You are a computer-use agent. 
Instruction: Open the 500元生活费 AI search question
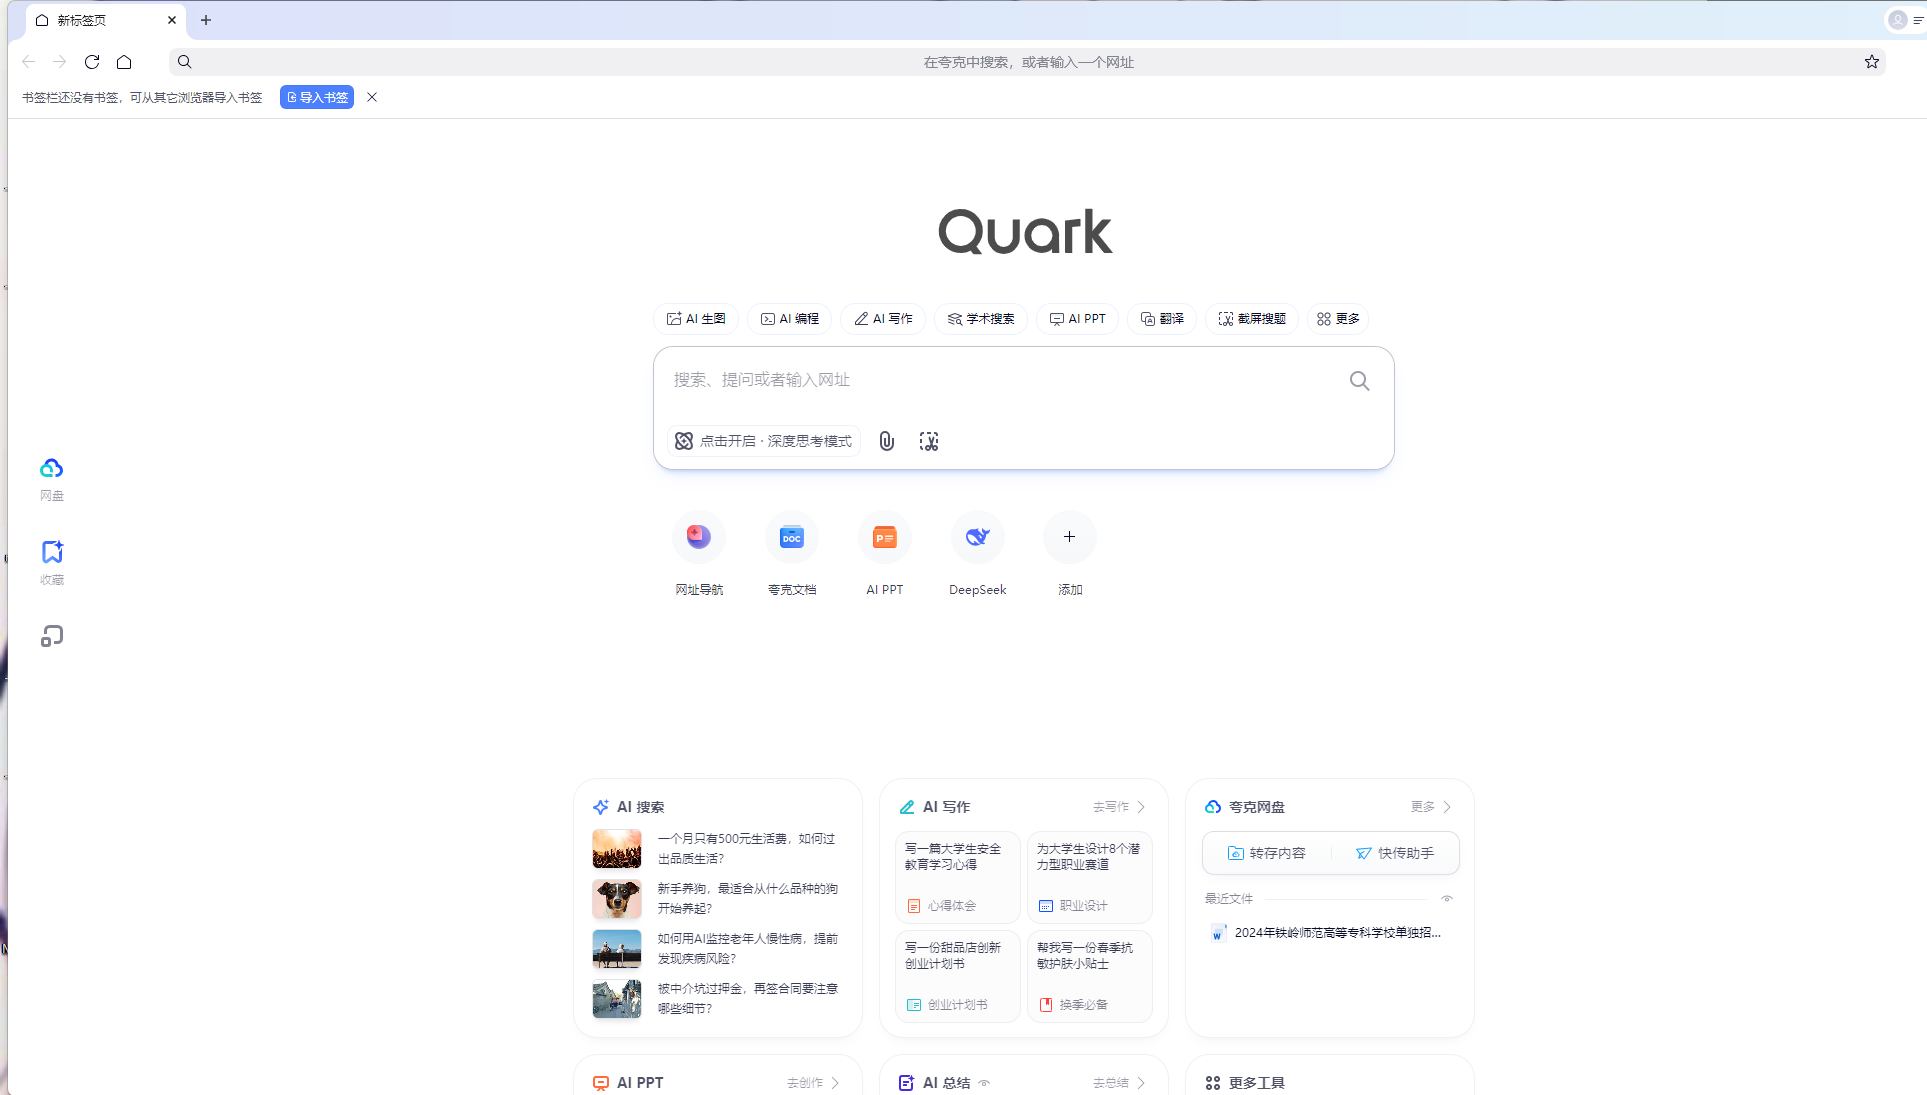tap(746, 848)
